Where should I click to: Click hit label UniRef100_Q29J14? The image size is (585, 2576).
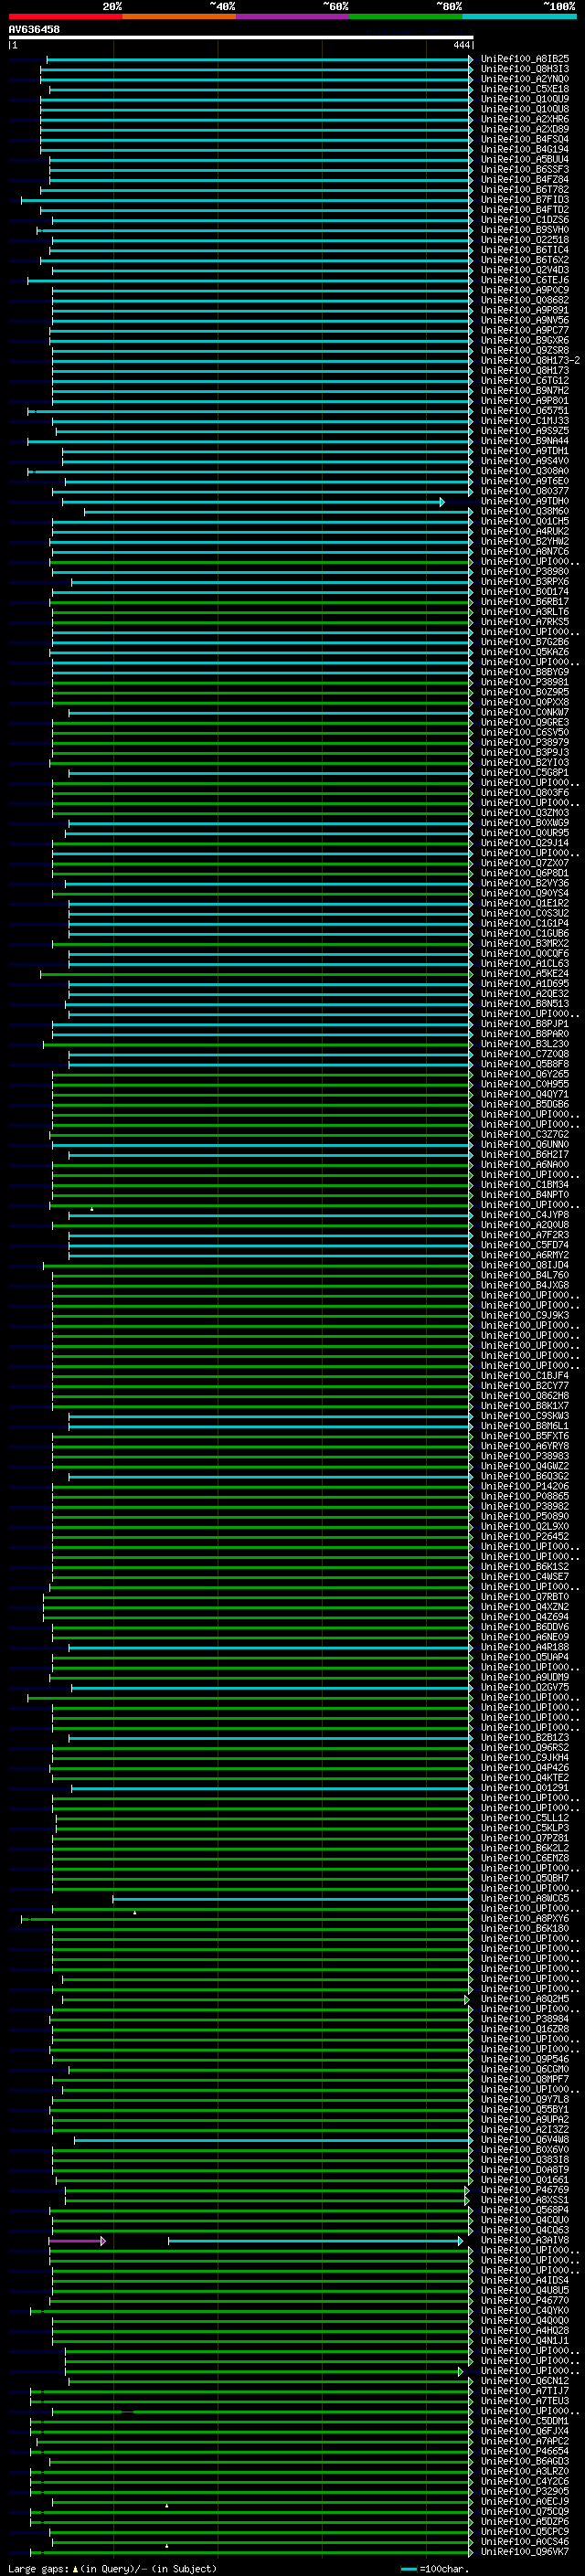point(524,843)
